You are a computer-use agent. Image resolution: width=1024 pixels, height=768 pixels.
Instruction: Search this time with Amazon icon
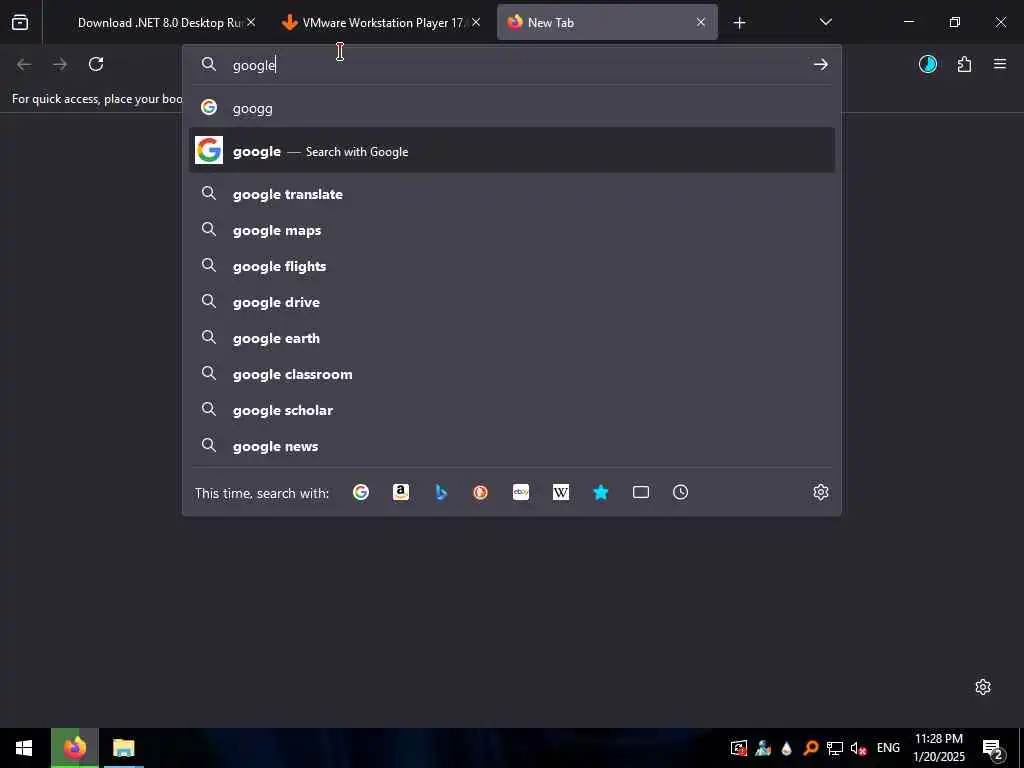click(401, 492)
